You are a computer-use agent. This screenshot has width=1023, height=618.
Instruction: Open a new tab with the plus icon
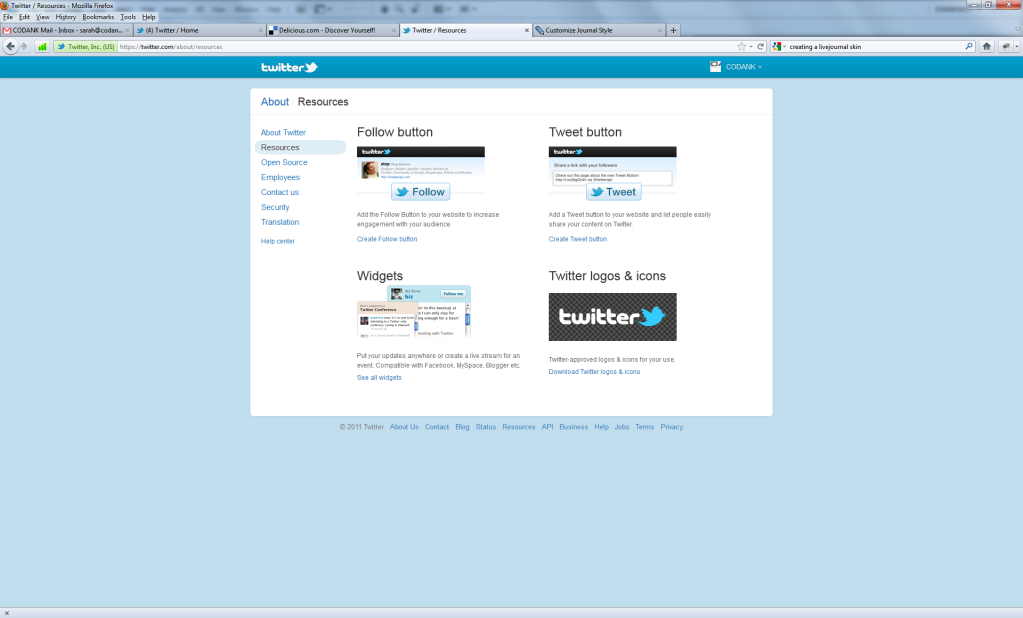tap(673, 30)
